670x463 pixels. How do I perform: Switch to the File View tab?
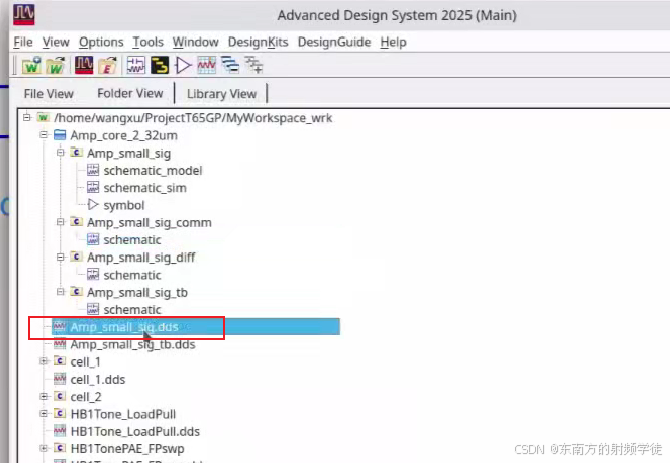click(x=49, y=94)
